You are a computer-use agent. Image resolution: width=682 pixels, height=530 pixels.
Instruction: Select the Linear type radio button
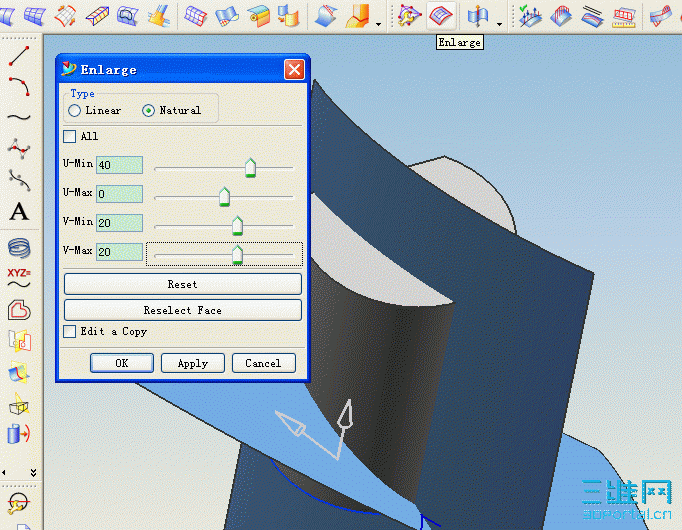tap(74, 110)
